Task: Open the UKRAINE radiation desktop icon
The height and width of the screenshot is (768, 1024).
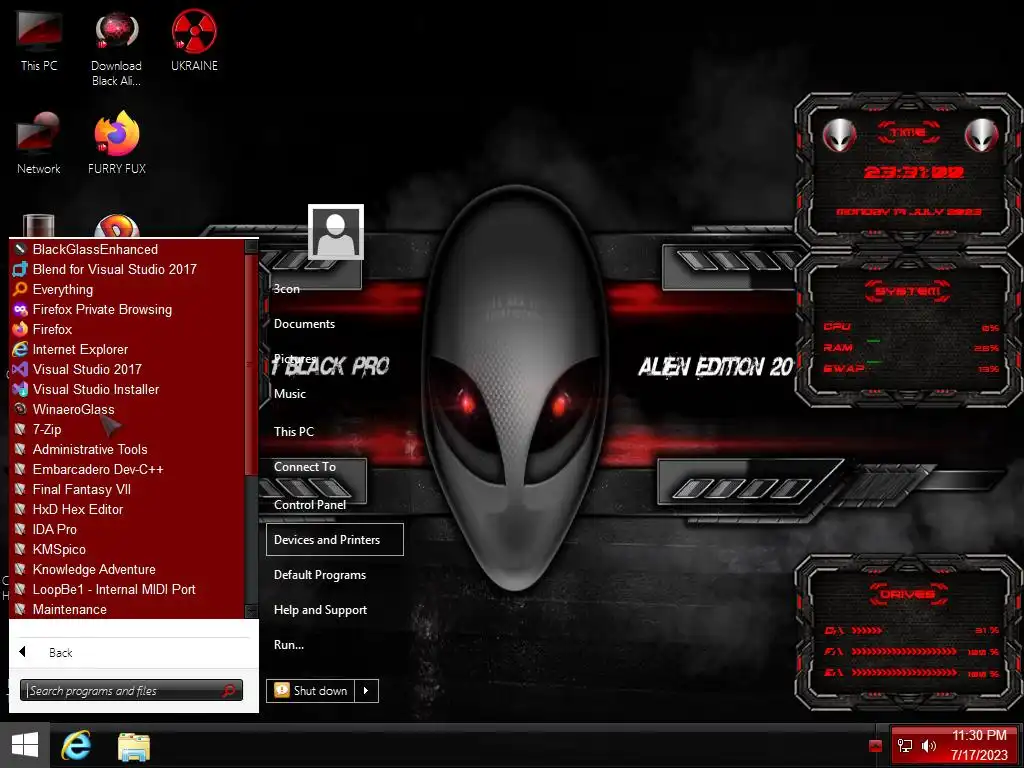Action: [x=194, y=41]
